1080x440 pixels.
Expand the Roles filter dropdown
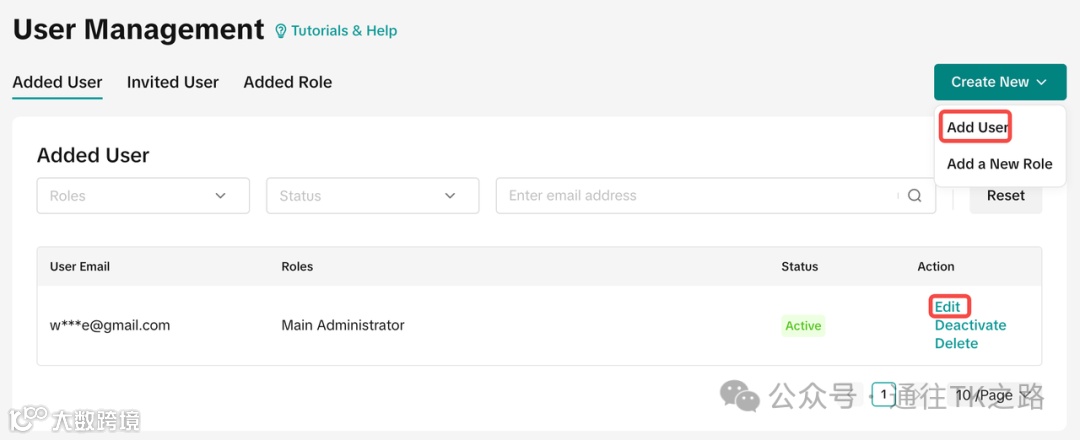(x=142, y=196)
